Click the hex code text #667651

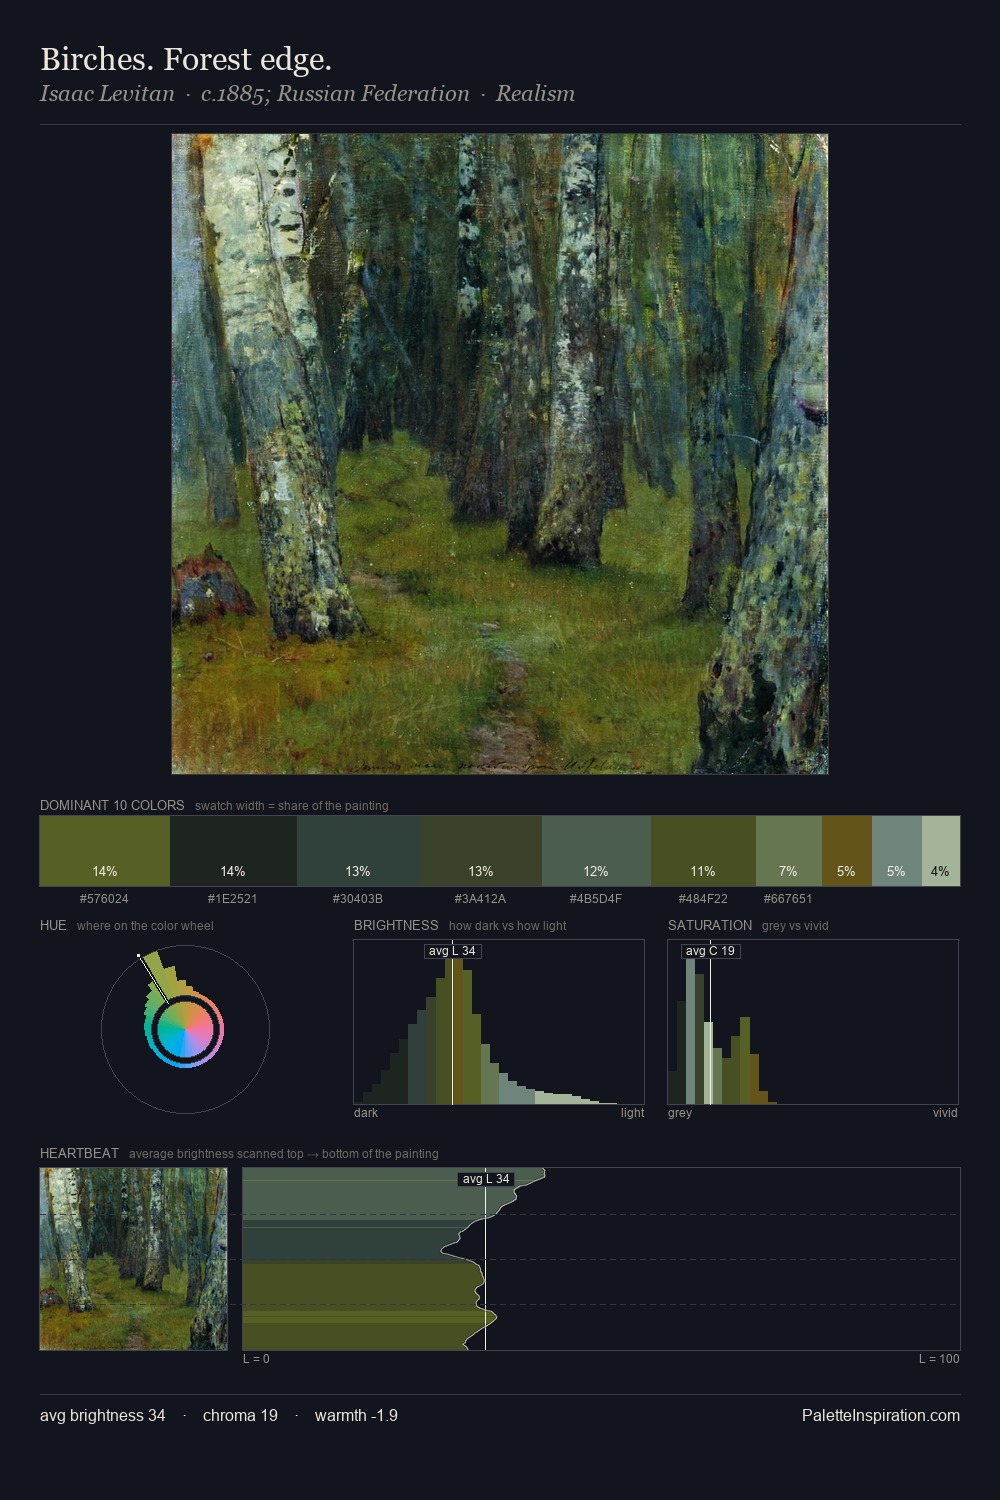point(788,899)
